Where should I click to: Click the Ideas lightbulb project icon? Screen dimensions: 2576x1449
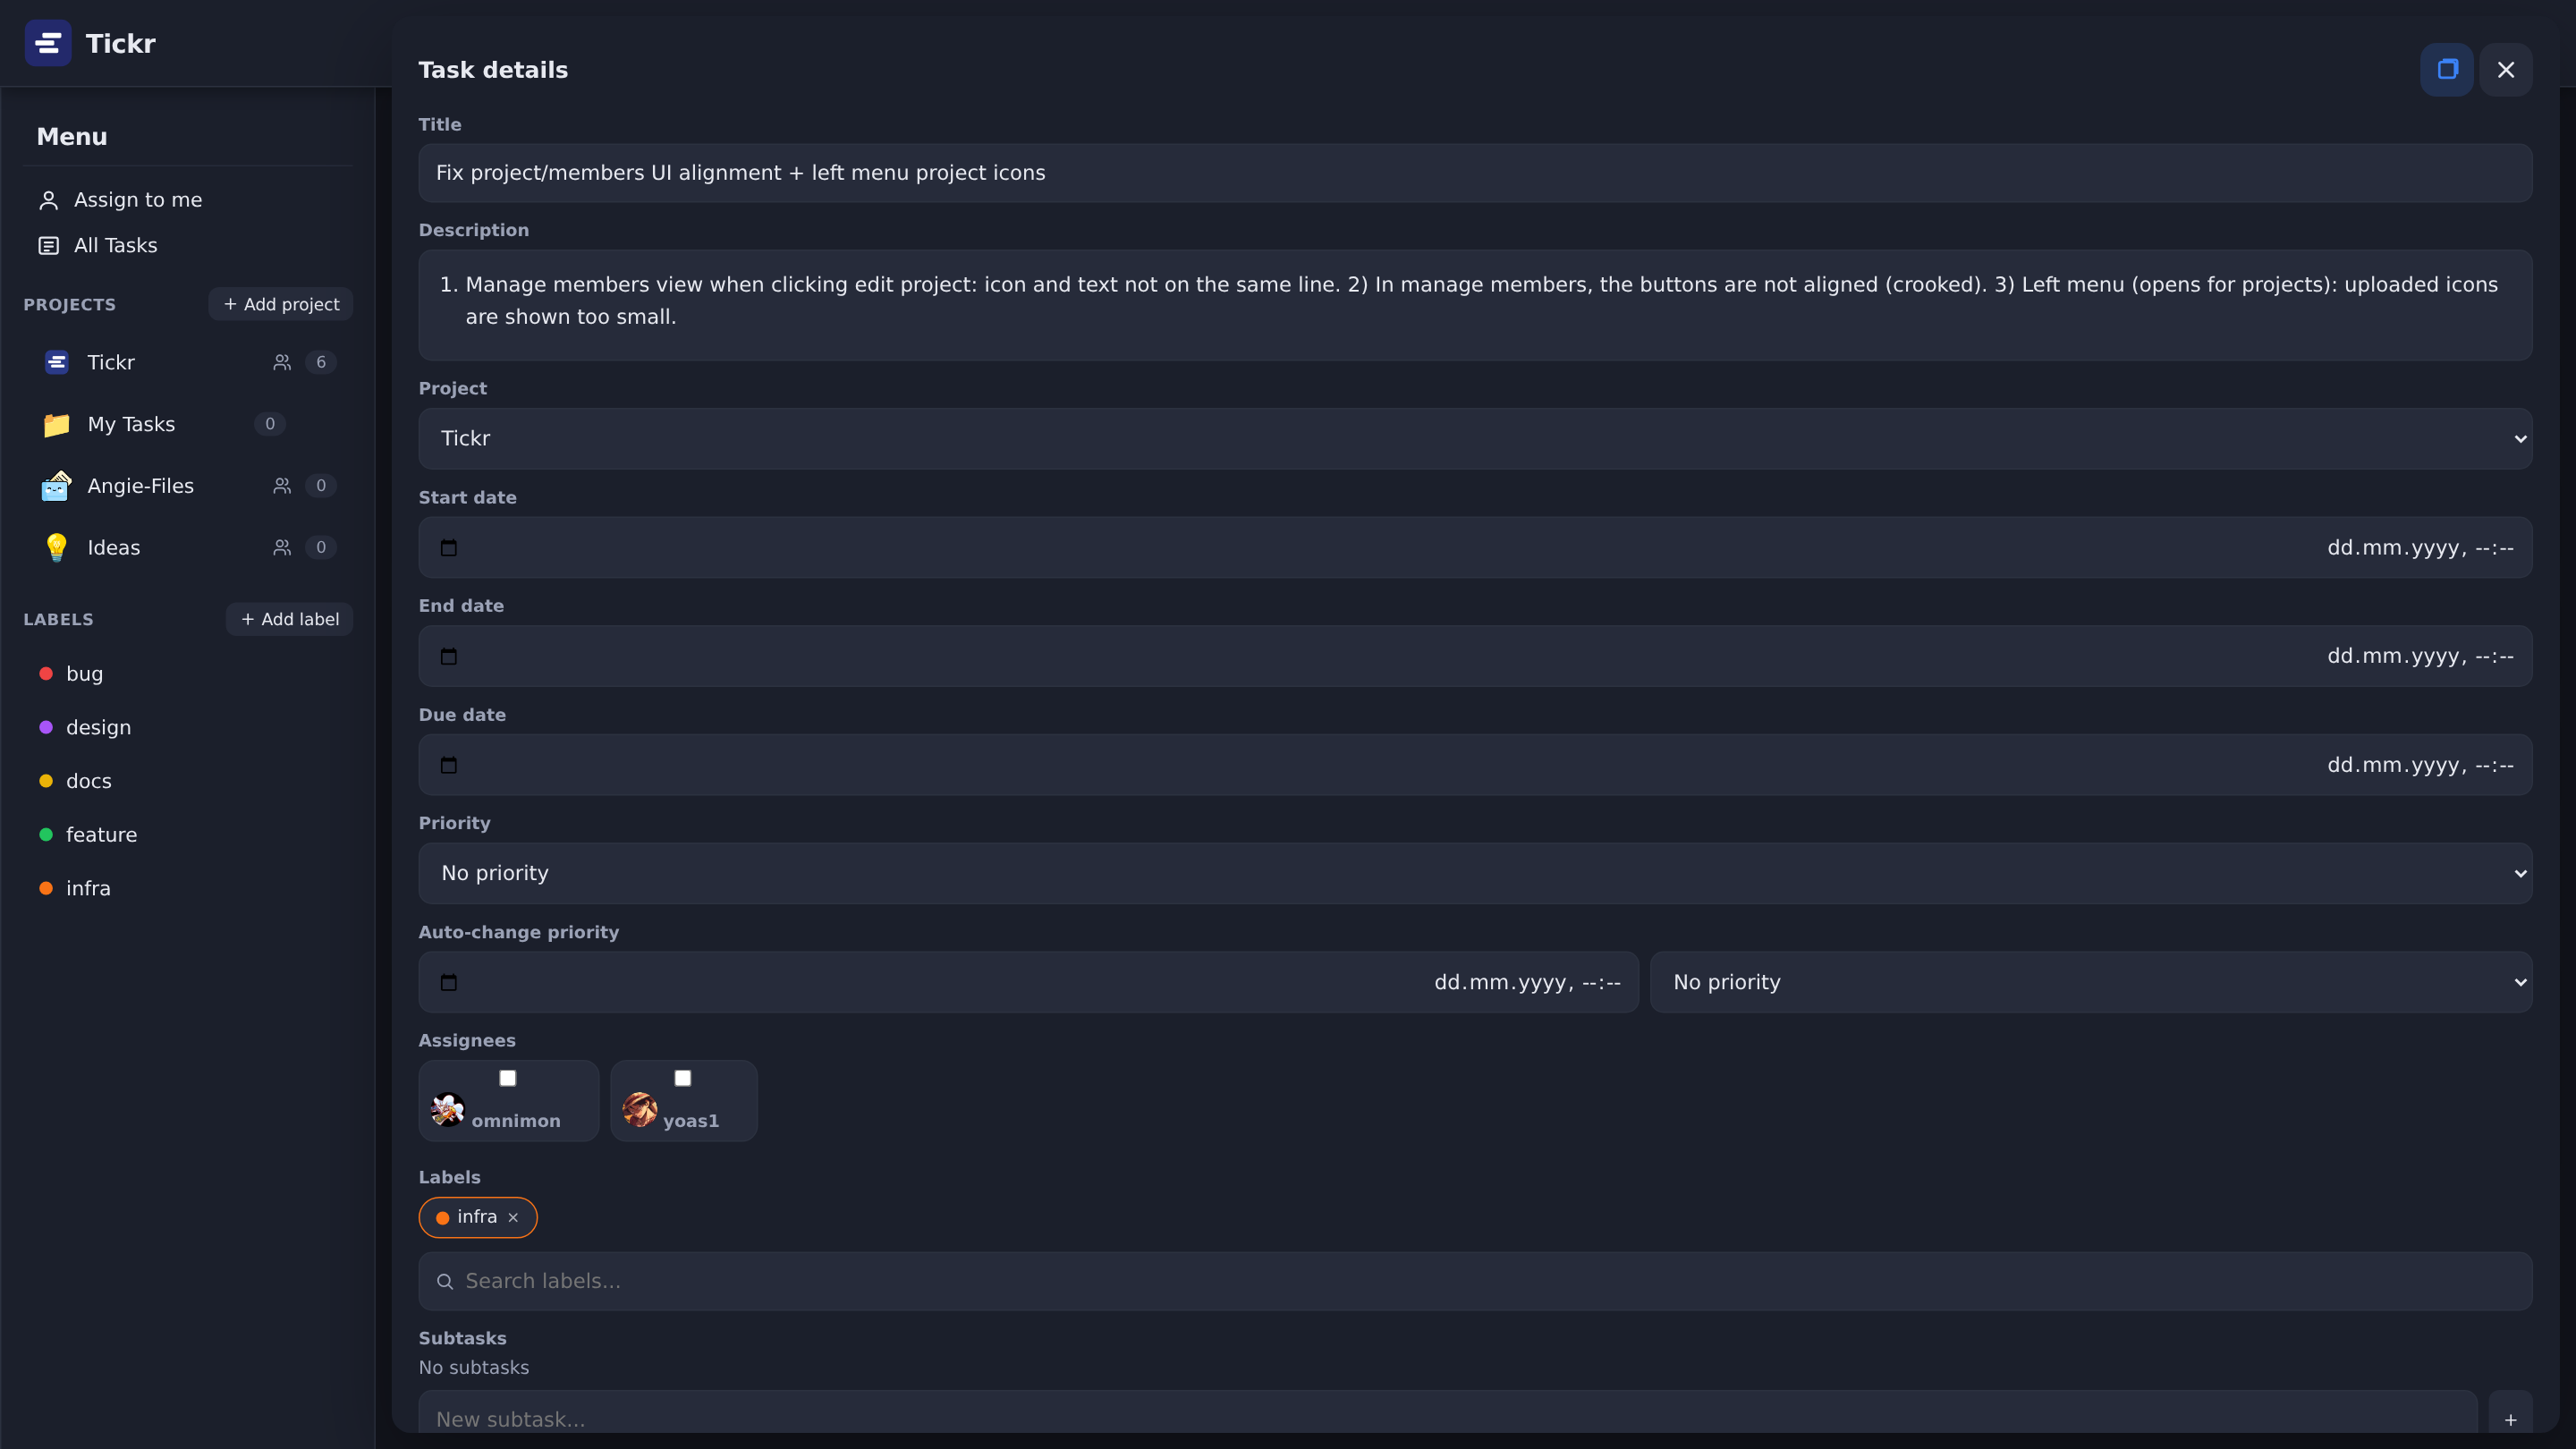coord(56,547)
